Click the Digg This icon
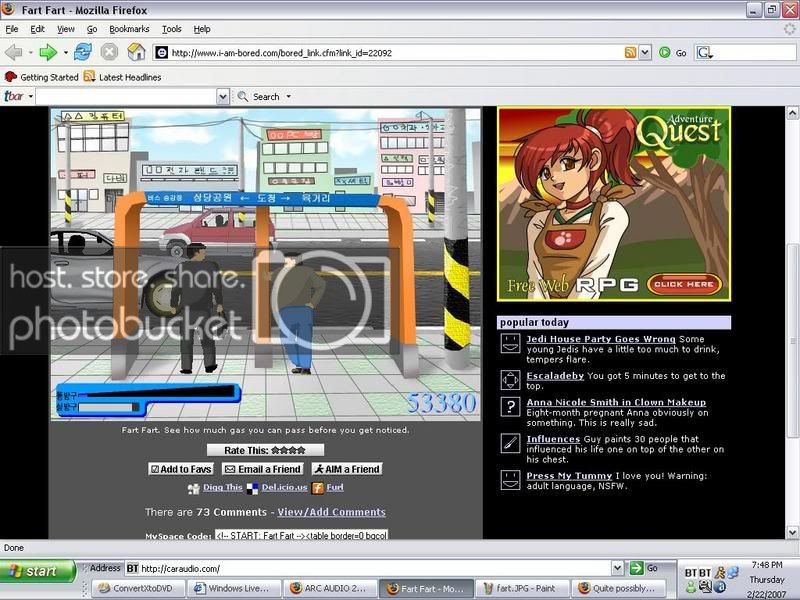The width and height of the screenshot is (800, 600). click(193, 488)
